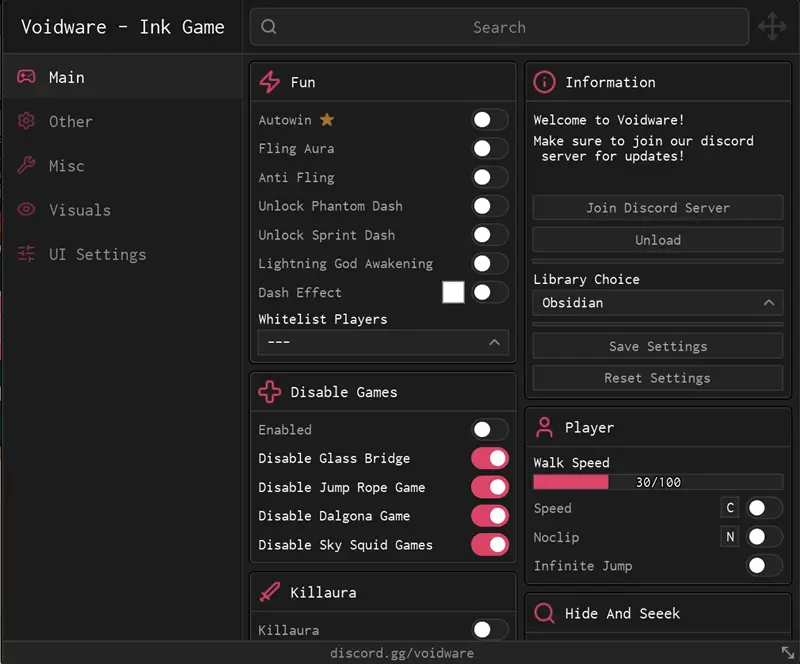This screenshot has width=800, height=664.
Task: Click the resize arrow icon at bottom corner
Action: tap(788, 652)
